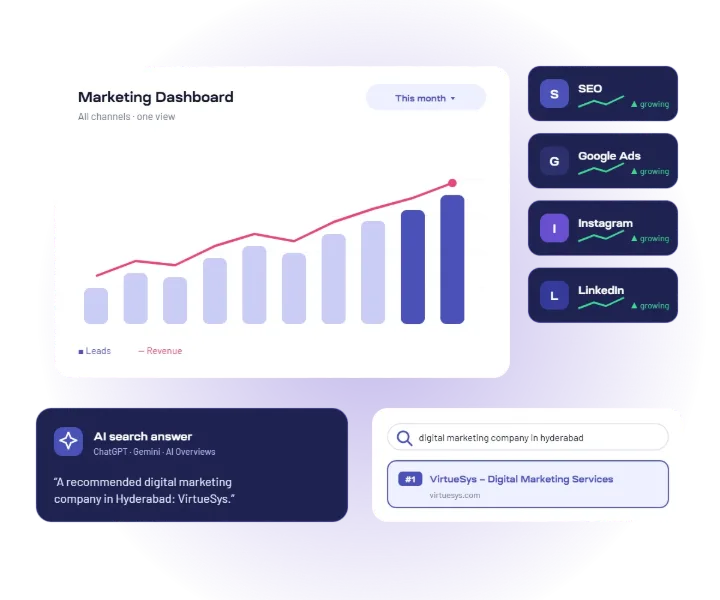Click the Instagram growing indicator

tap(650, 239)
